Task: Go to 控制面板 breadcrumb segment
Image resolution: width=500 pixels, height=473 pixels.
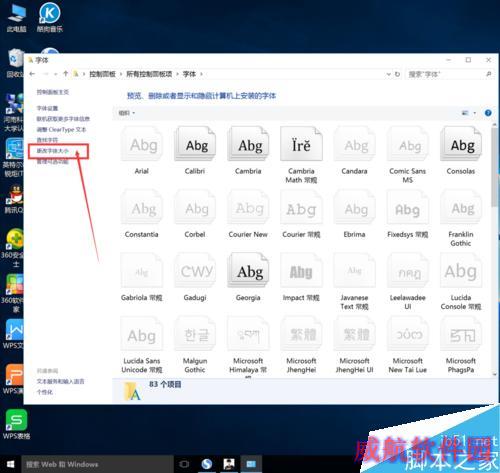Action: coord(102,74)
